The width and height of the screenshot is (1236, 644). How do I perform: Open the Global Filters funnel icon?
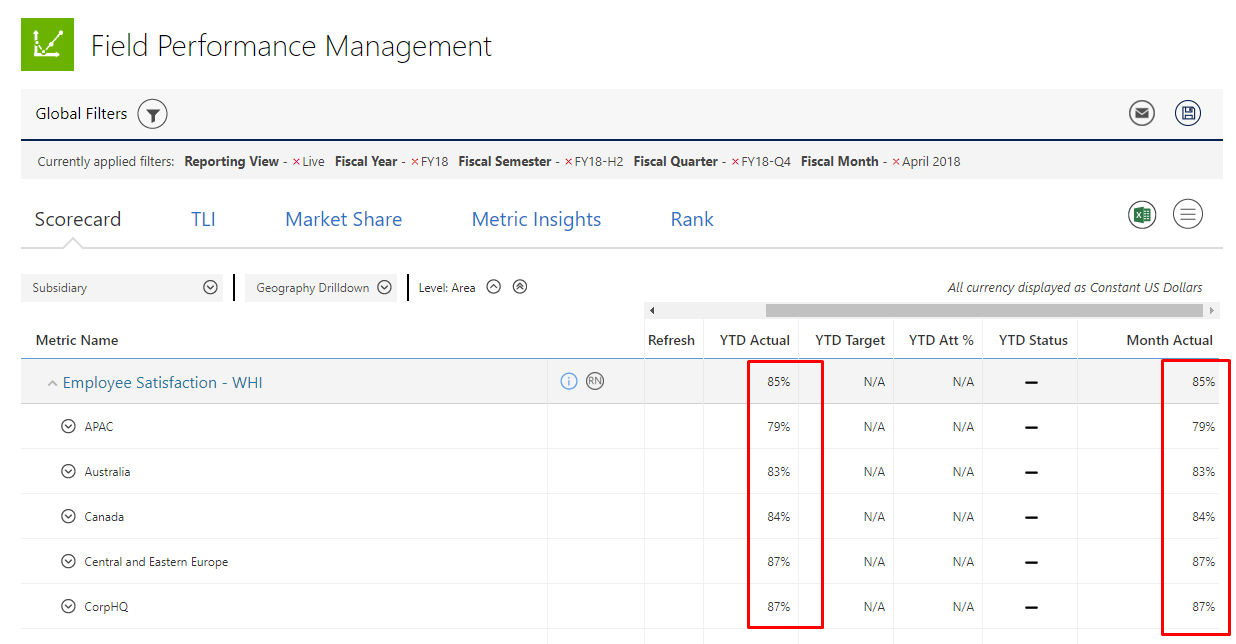(152, 114)
